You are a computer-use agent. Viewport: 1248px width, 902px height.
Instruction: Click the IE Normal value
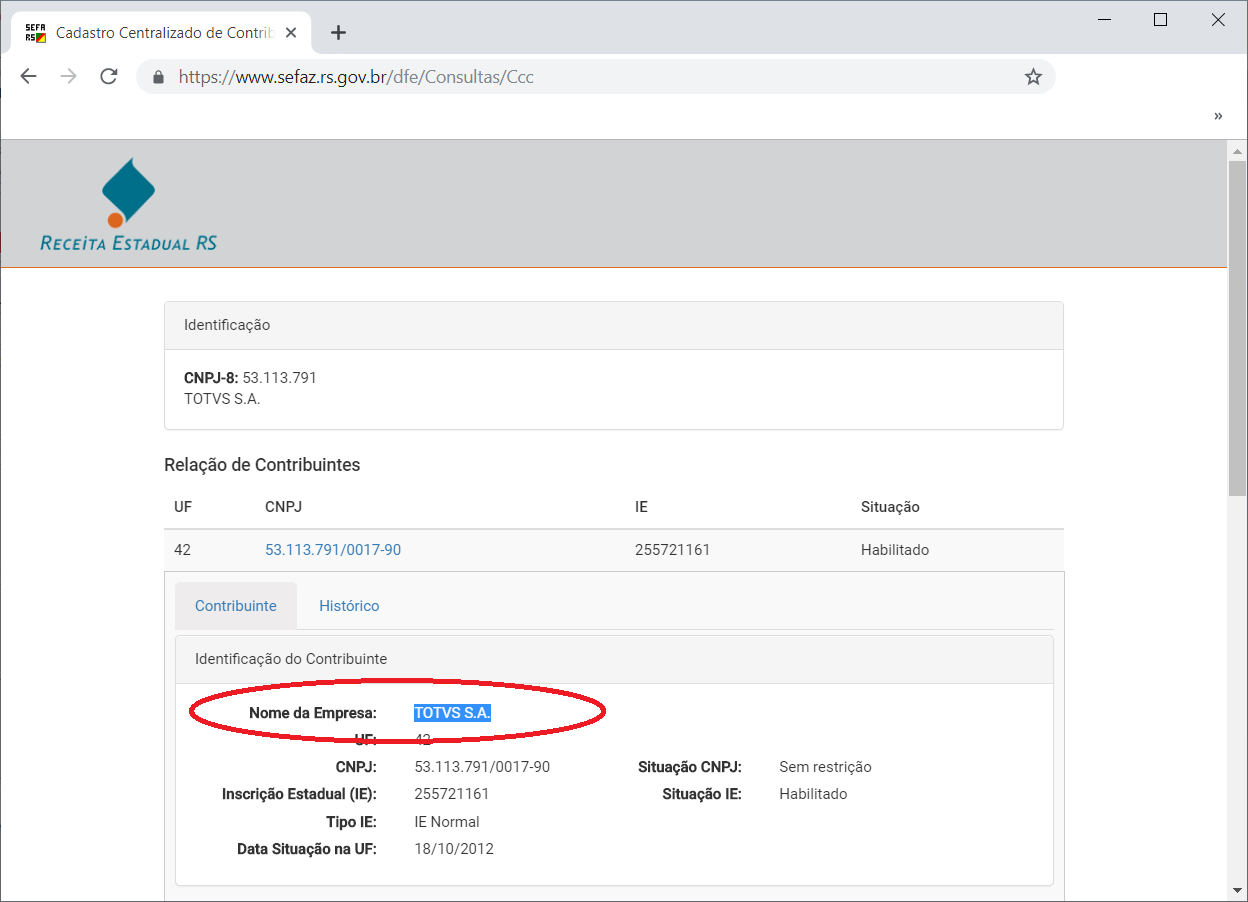point(447,822)
